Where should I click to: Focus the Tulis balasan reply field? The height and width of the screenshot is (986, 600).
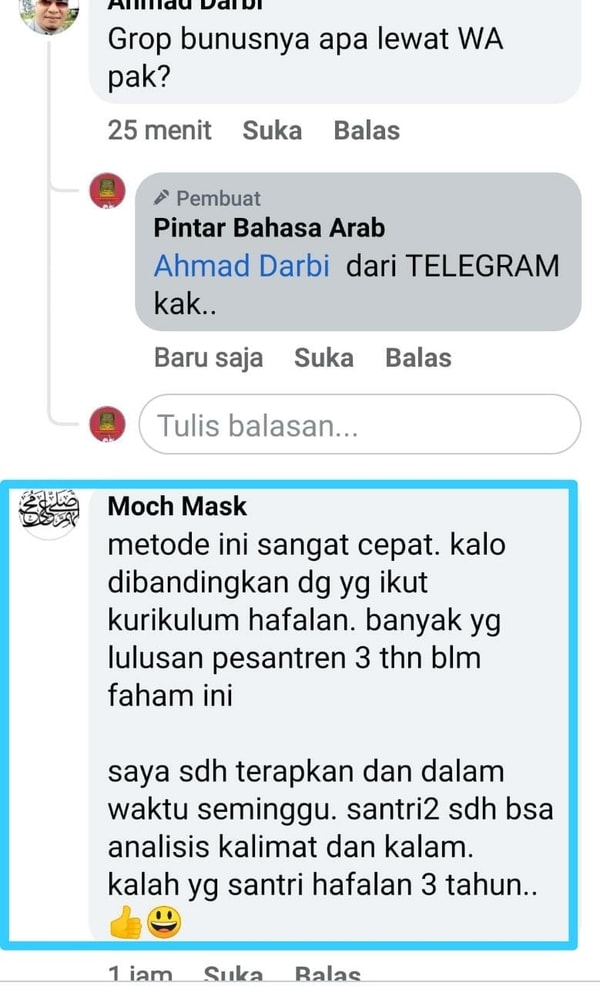[x=359, y=424]
